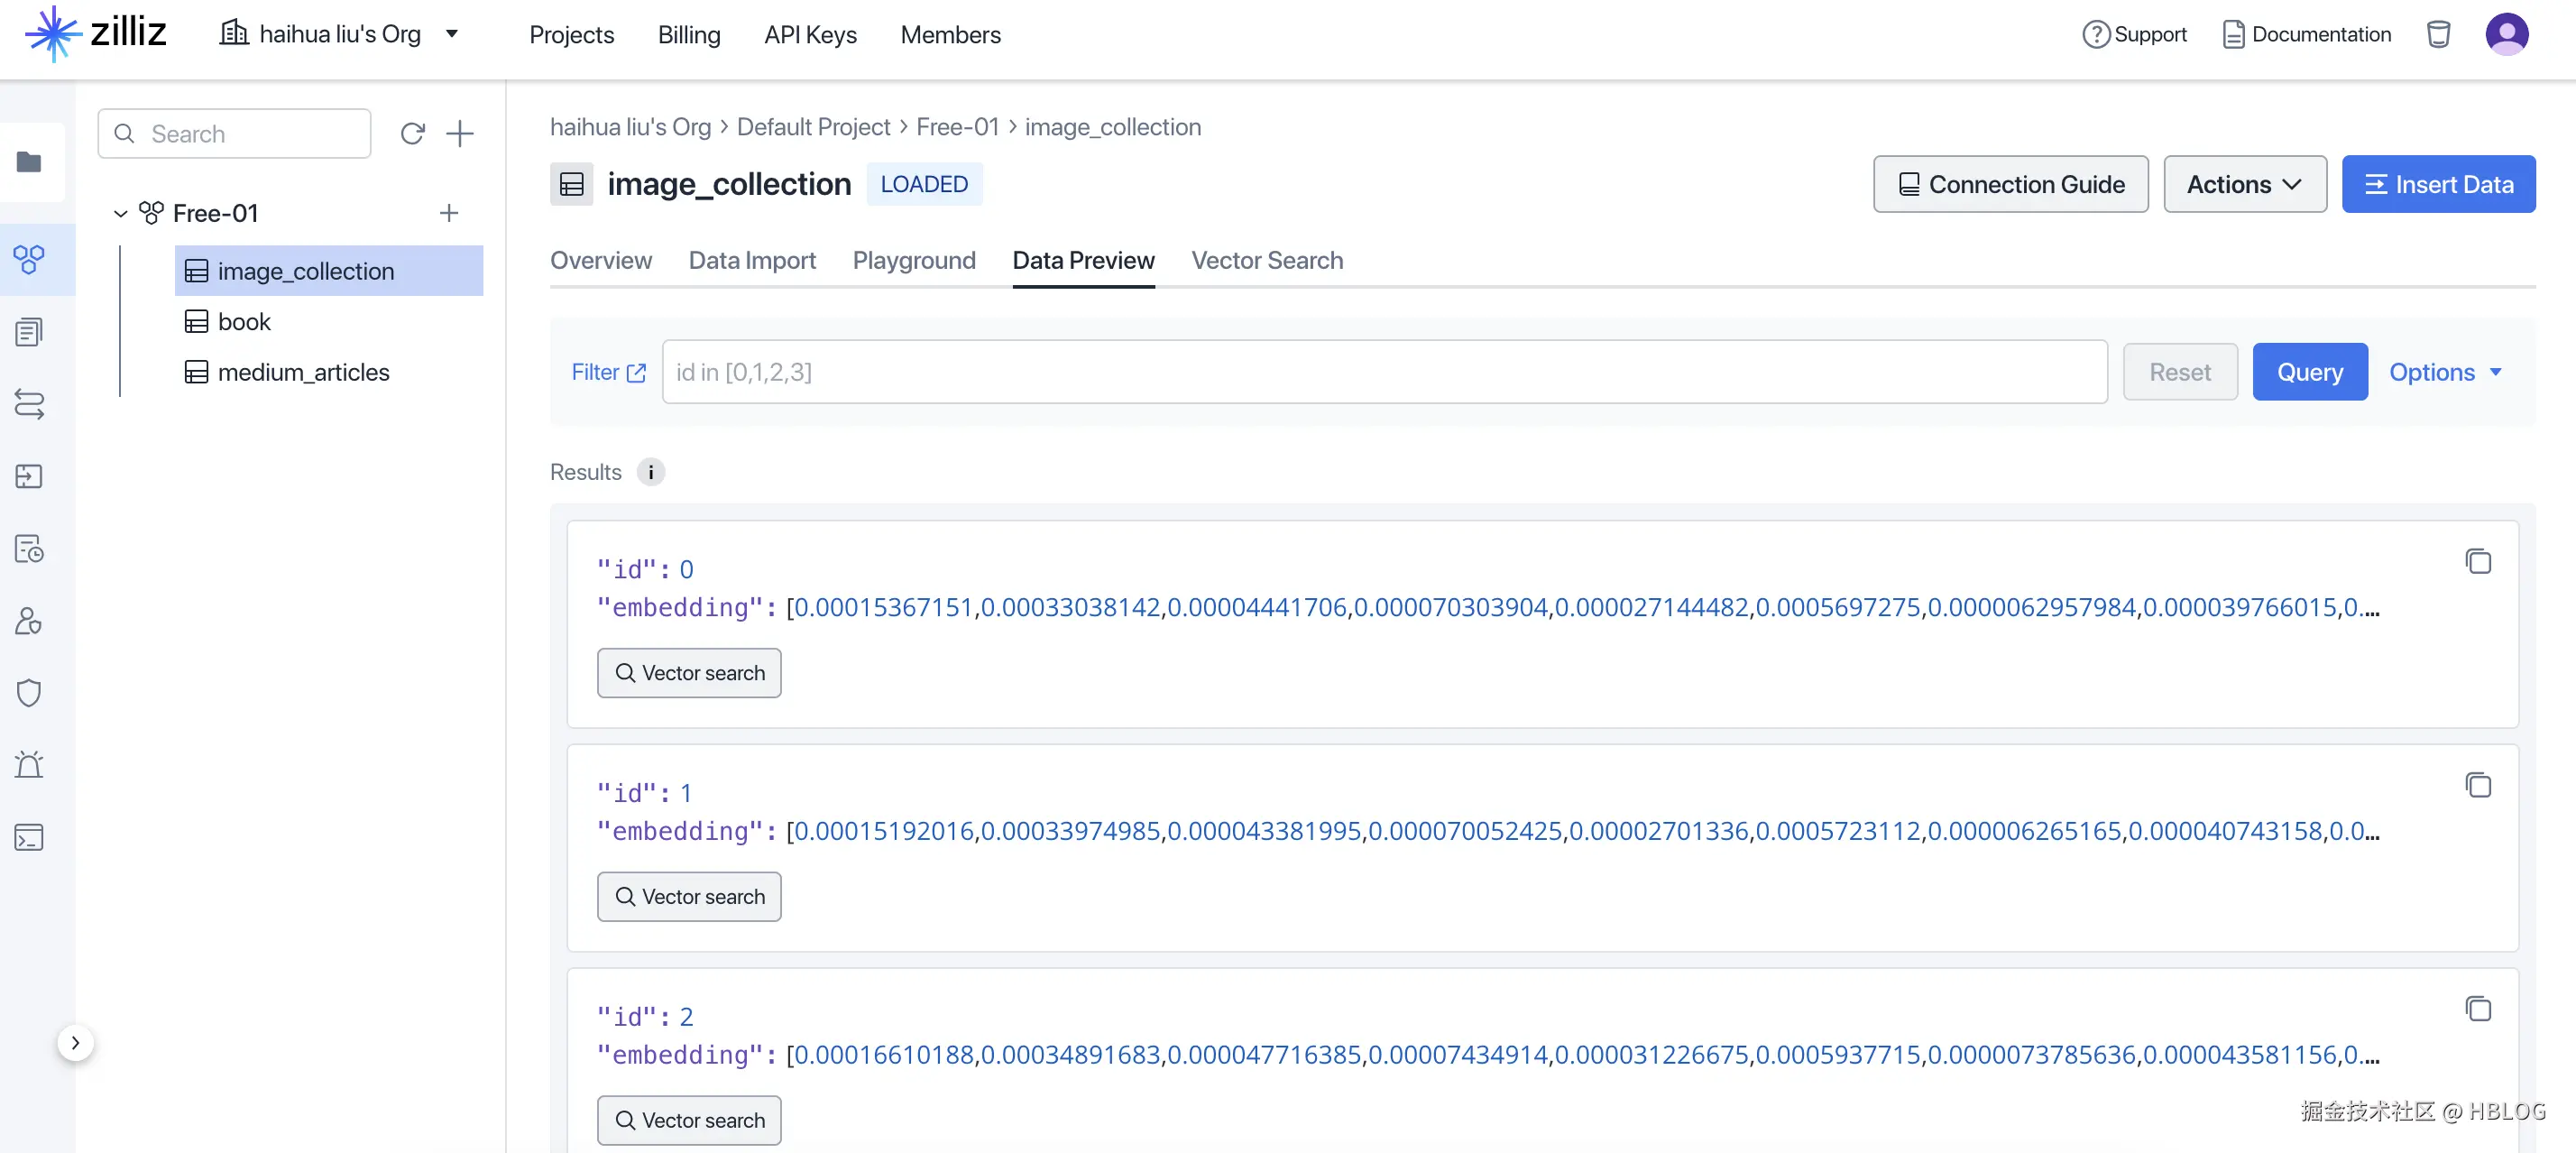Open the shield security icon in sidebar
2576x1153 pixels.
(x=29, y=692)
